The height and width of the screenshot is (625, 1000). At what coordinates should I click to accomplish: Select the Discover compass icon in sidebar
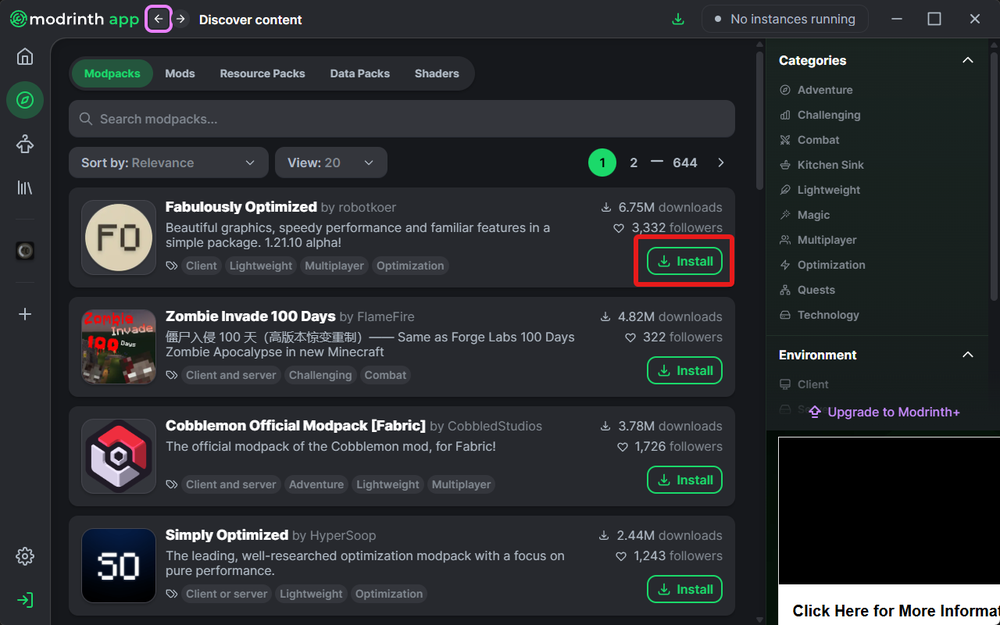point(24,100)
